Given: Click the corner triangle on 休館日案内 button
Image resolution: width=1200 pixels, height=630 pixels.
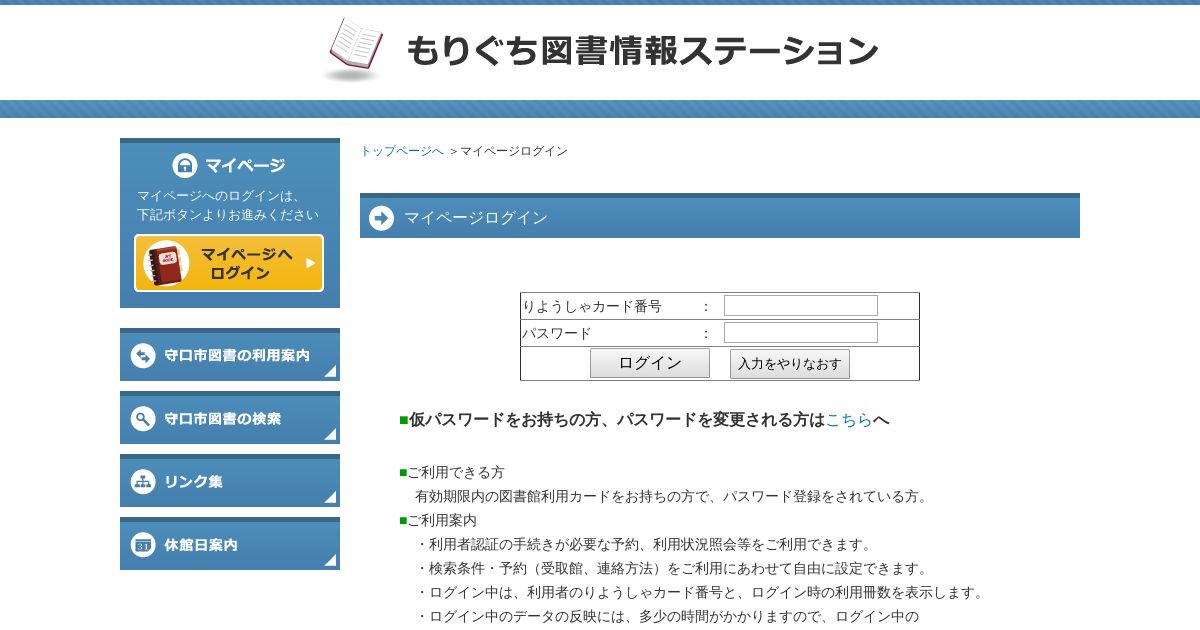Looking at the screenshot, I should 330,560.
